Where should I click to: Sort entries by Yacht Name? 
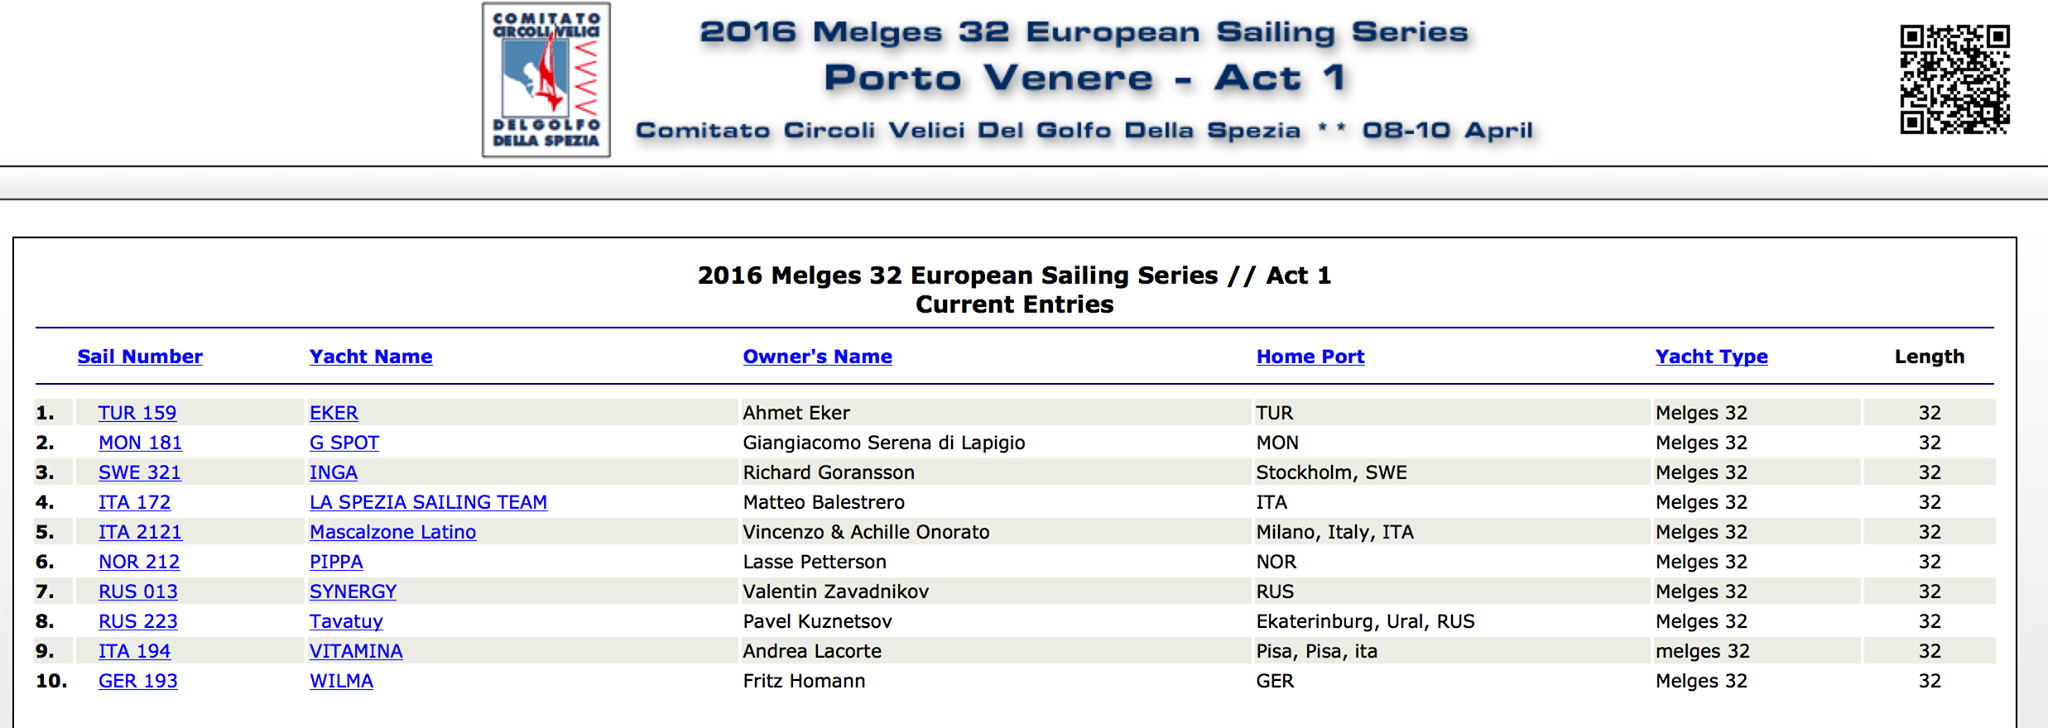(371, 357)
